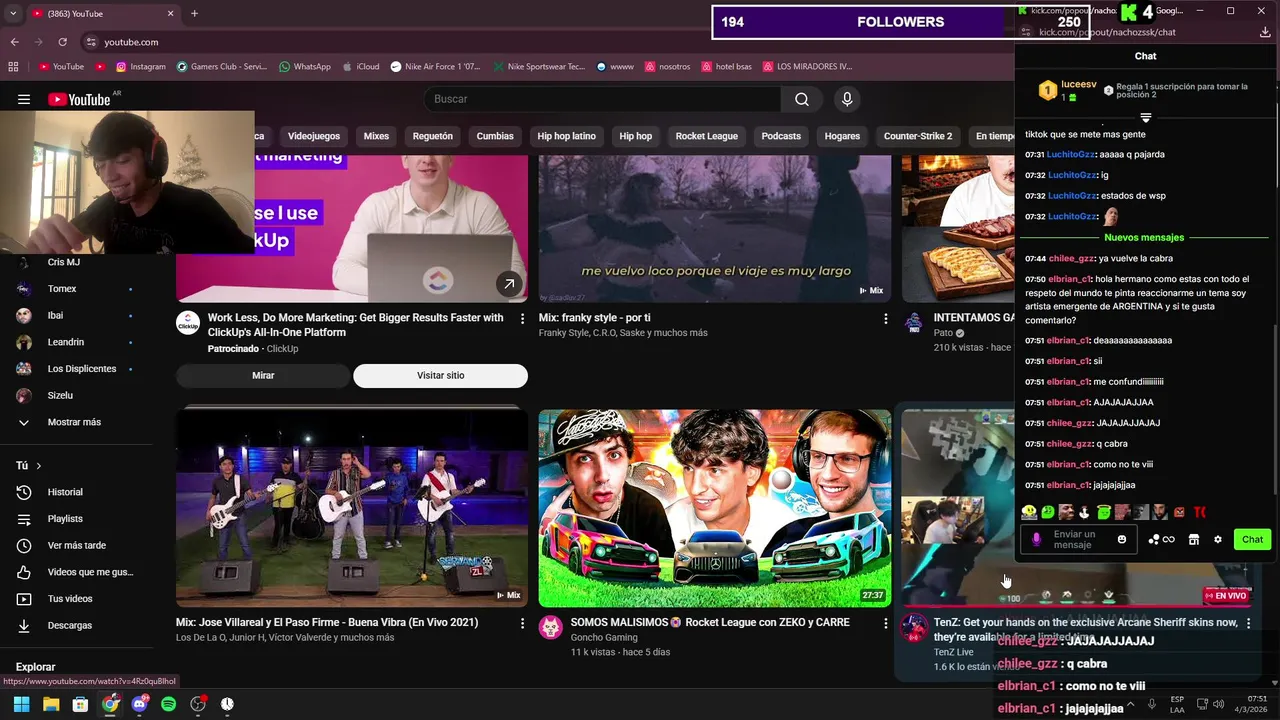Open options for ClickUp ad video
This screenshot has width=1280, height=720.
(522, 319)
